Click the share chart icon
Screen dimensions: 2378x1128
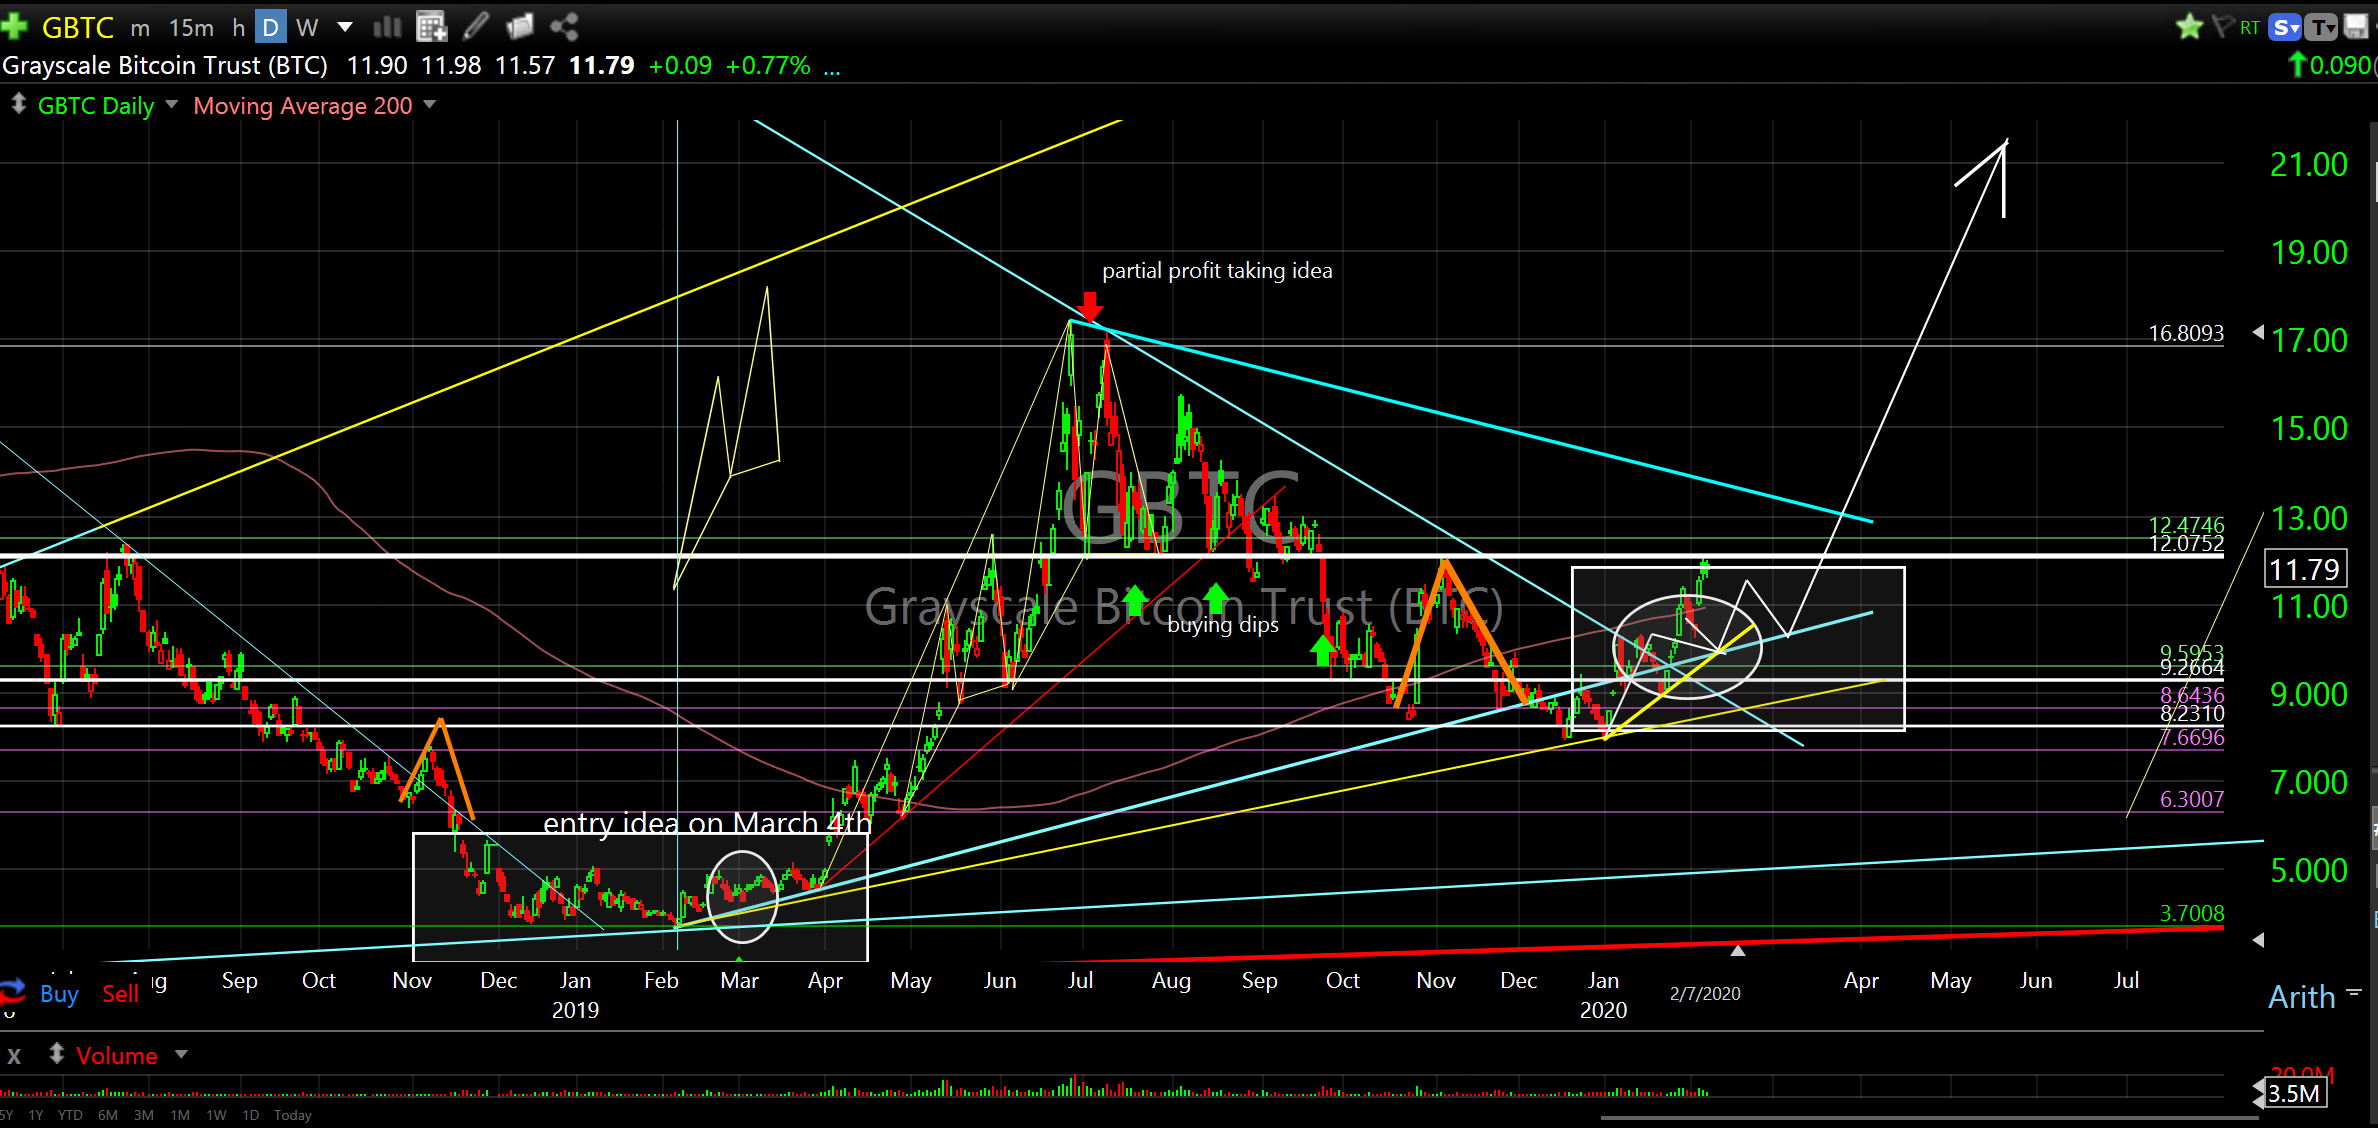(564, 27)
